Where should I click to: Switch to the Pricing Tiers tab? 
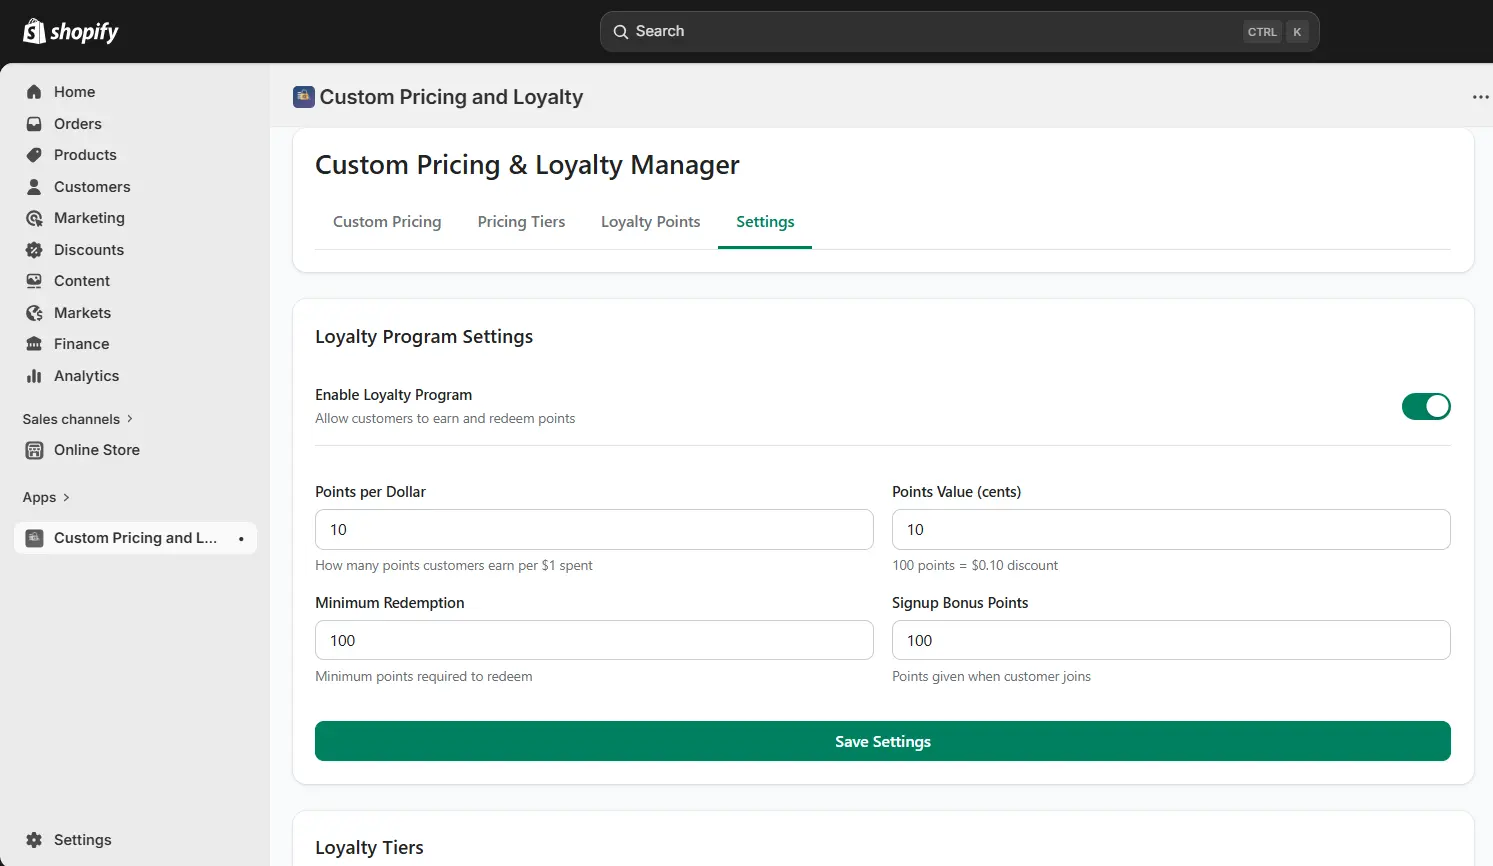521,221
